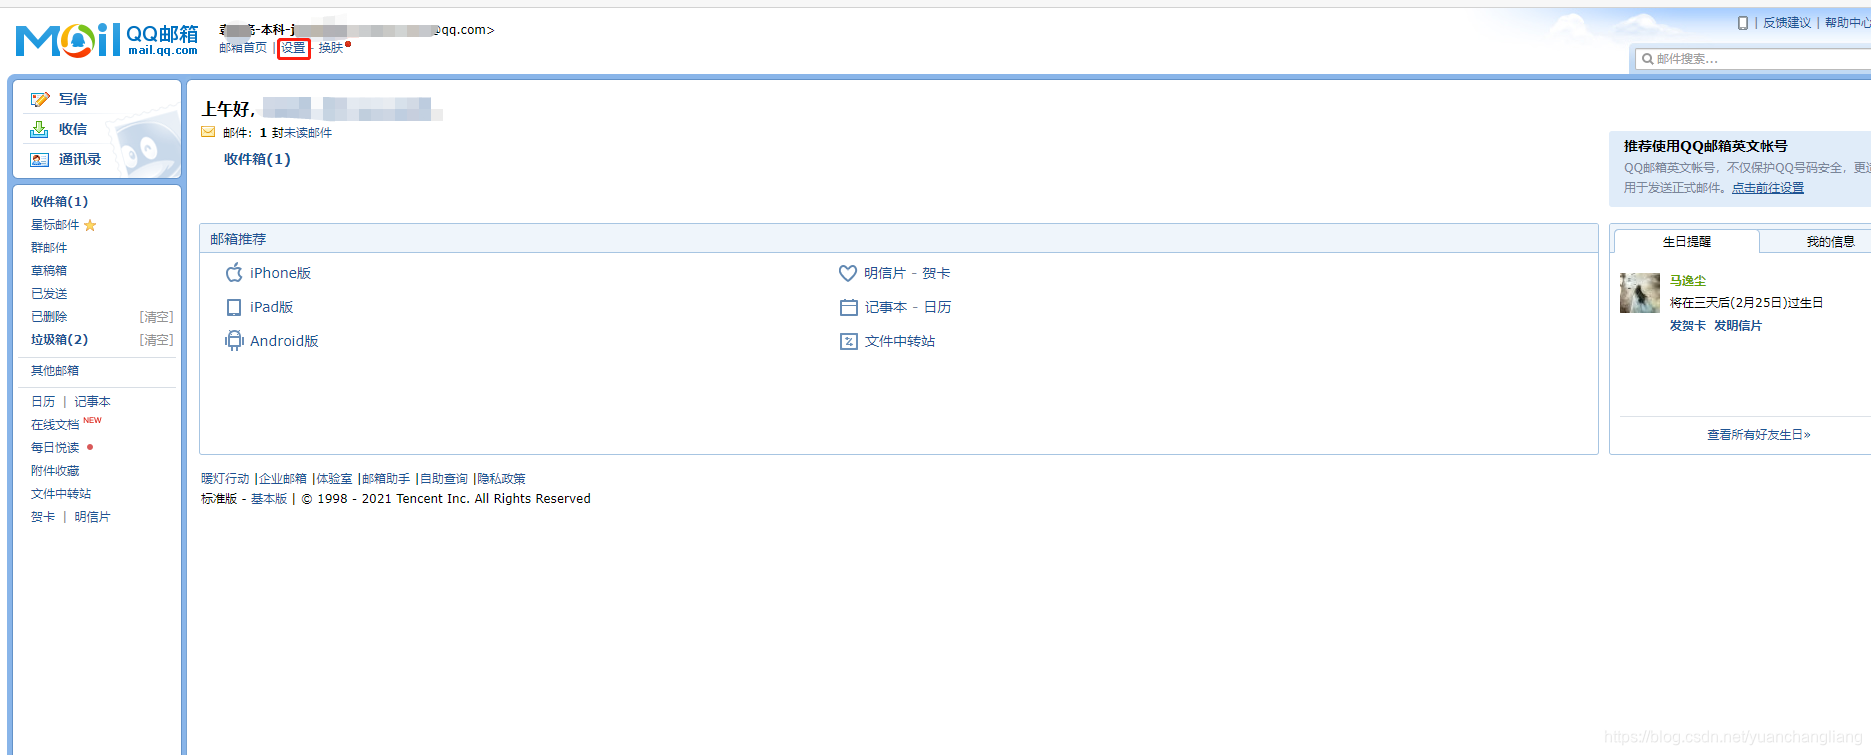Viewport: 1871px width, 755px height.
Task: Open 换肤 skin changer
Action: coord(331,48)
